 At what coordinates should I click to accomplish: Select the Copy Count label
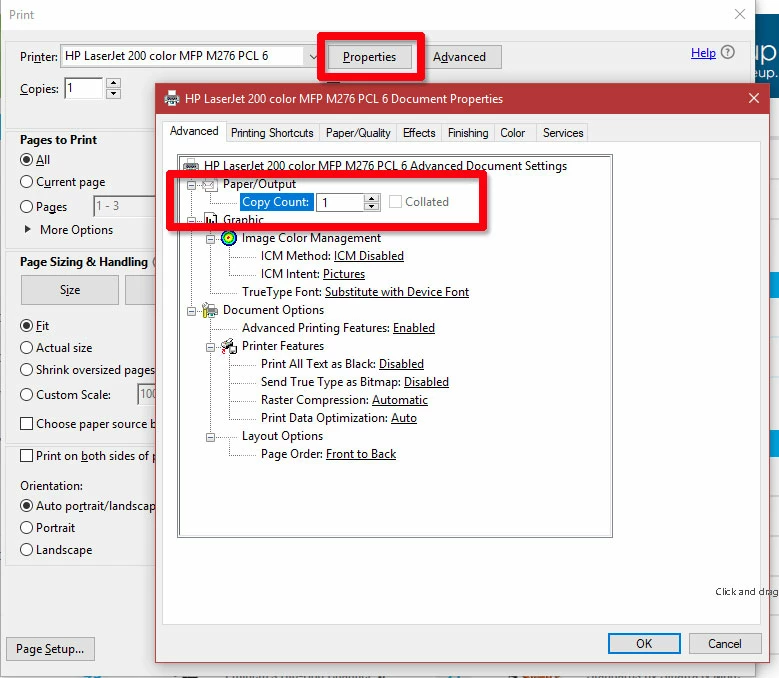[x=276, y=202]
